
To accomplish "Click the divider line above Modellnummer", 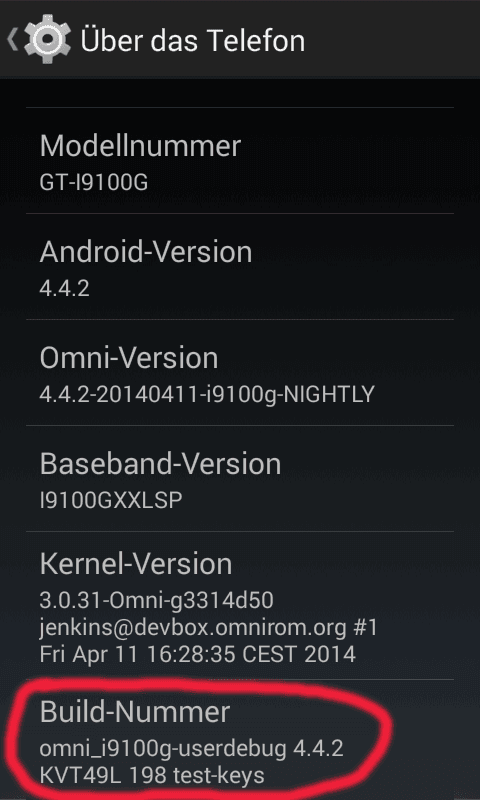I will pos(240,107).
